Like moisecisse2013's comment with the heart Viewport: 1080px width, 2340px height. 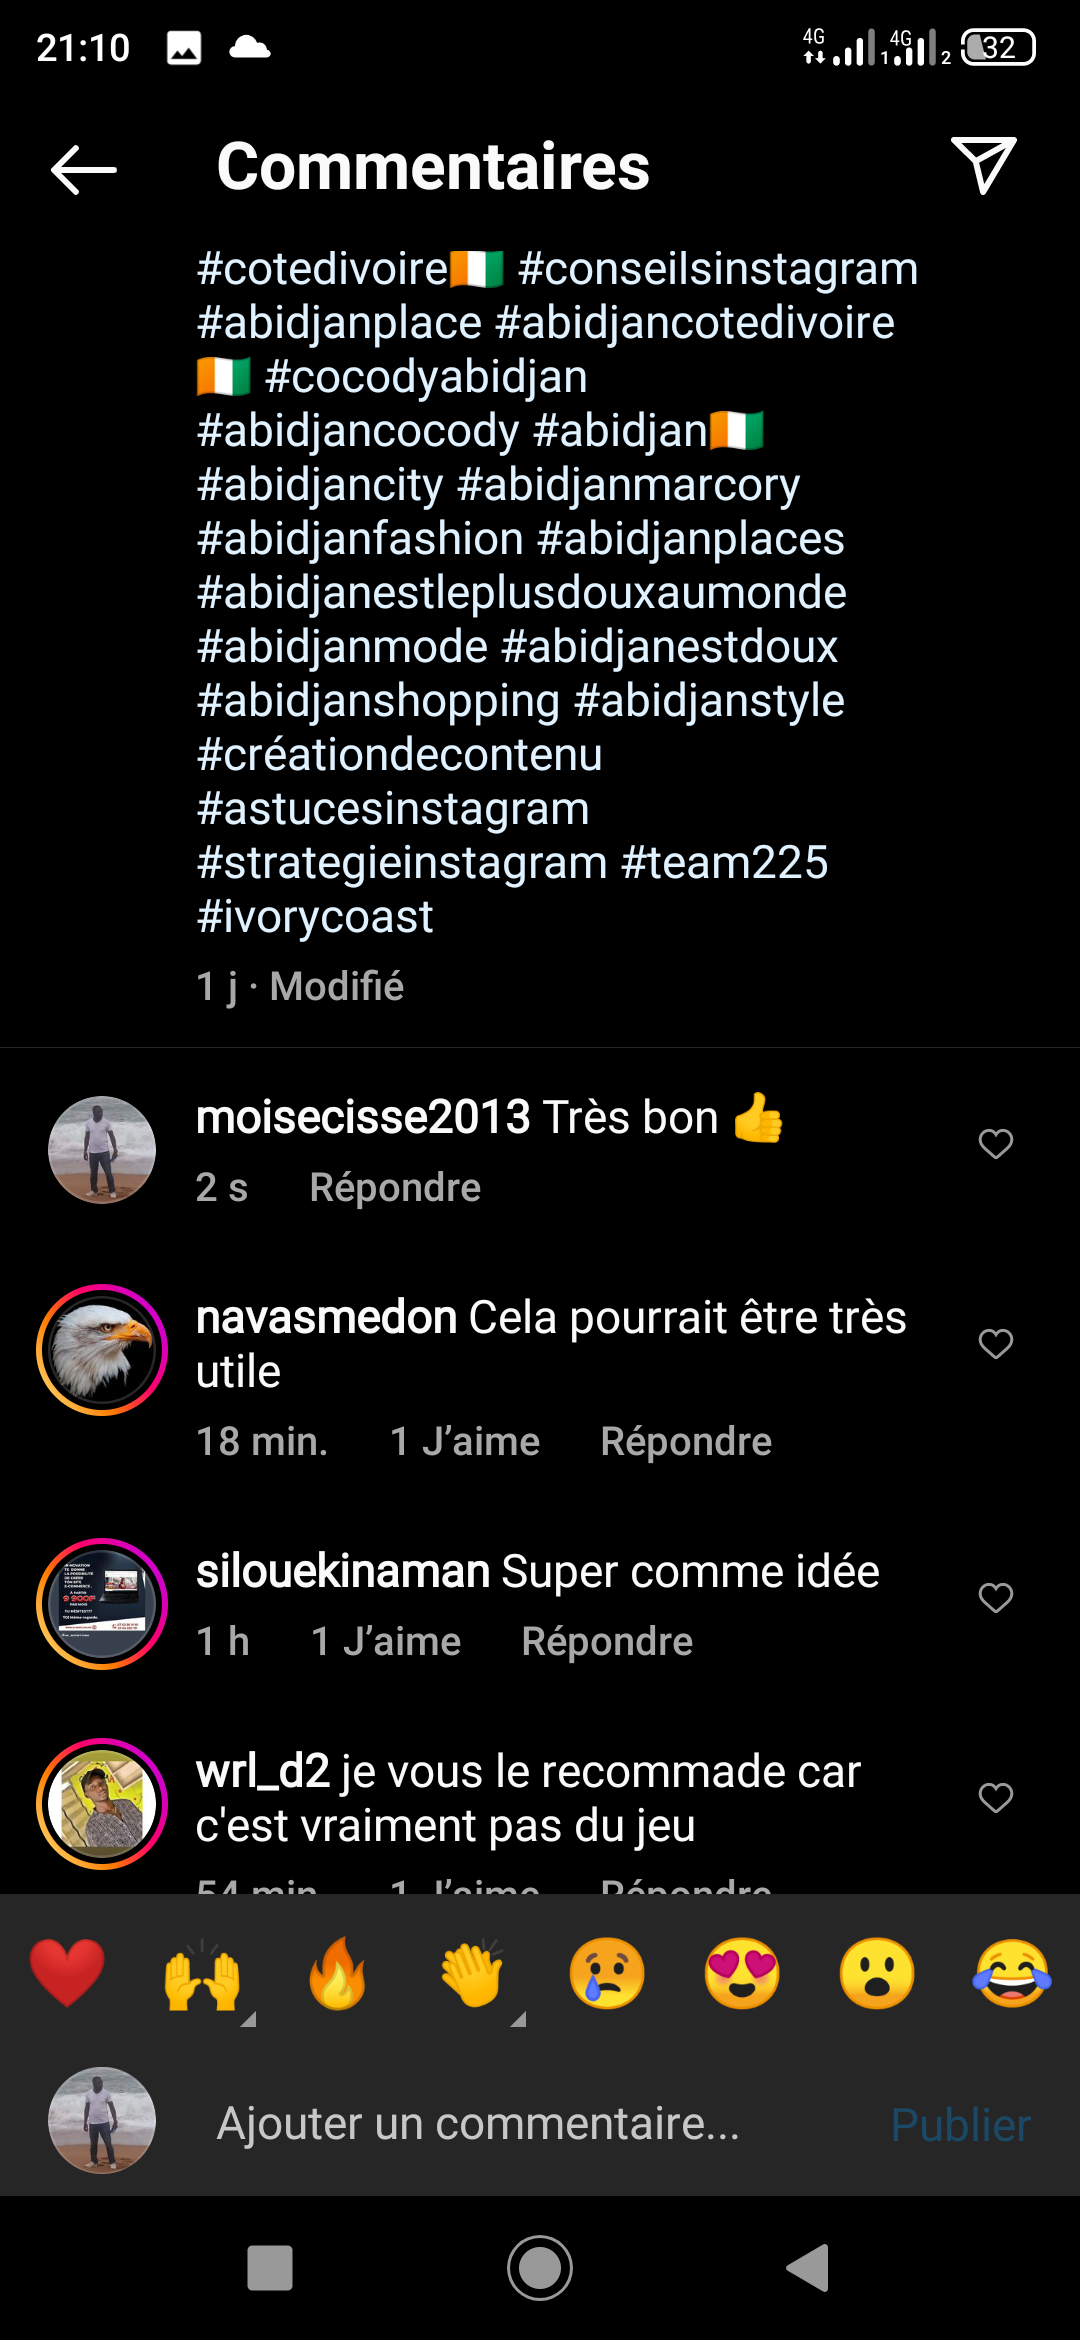995,1143
